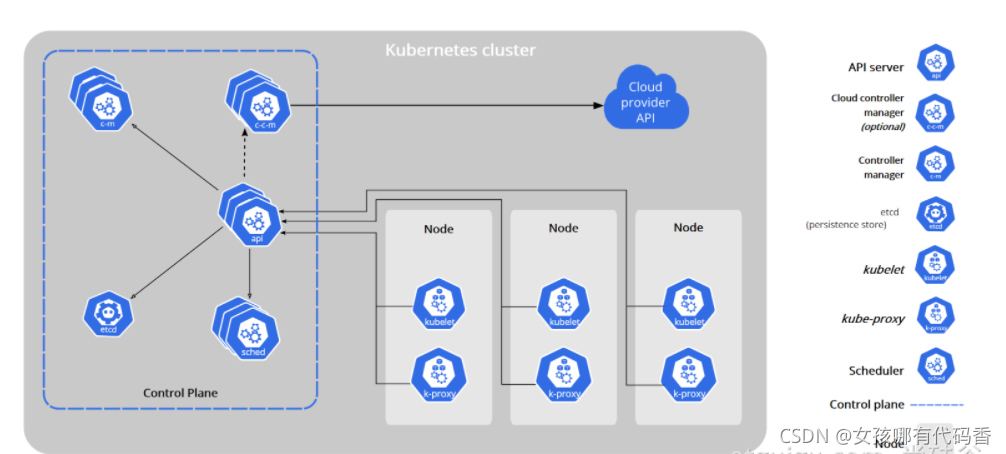Click the "Control Plane" caption under the dashed box
The height and width of the screenshot is (454, 1006).
coord(180,392)
